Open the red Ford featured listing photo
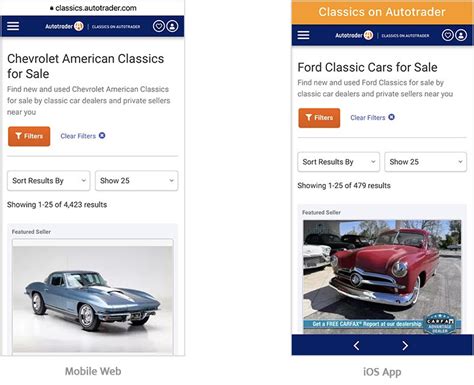Screen dimensions: 474x385 tap(382, 277)
